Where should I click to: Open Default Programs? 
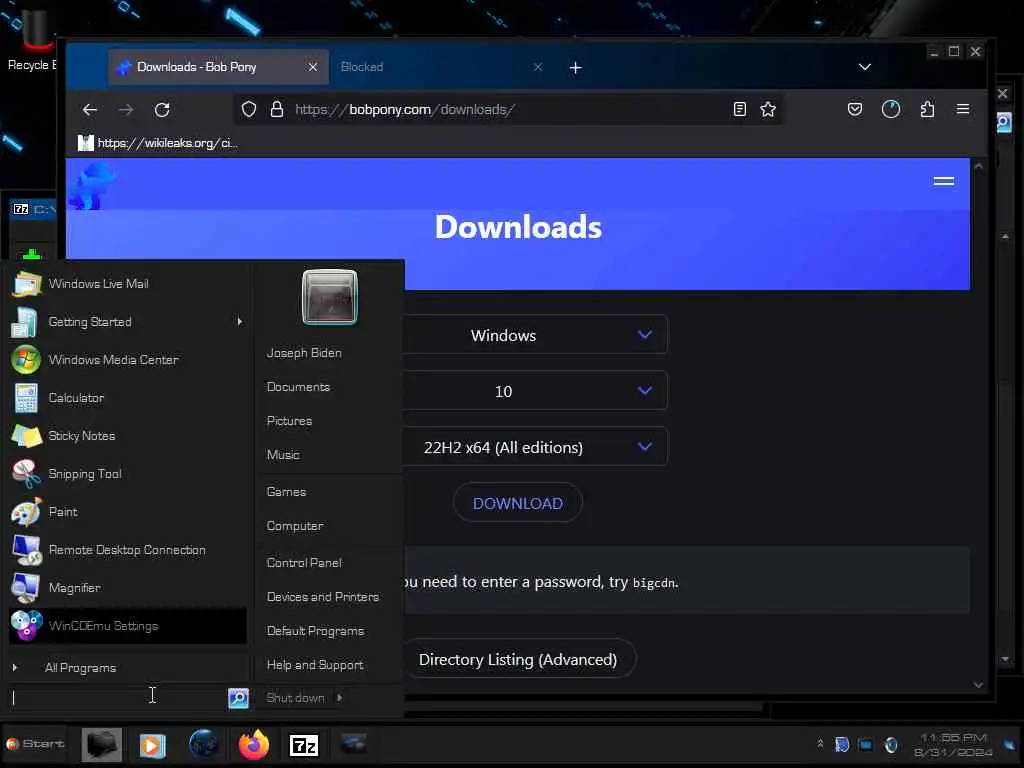(315, 630)
